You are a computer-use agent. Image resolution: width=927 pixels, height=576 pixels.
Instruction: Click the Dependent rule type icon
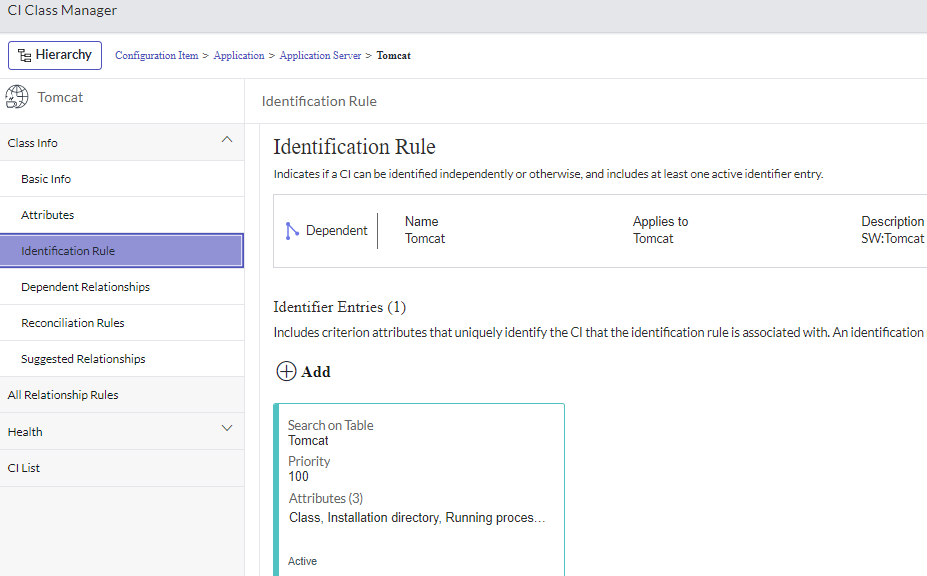coord(291,231)
